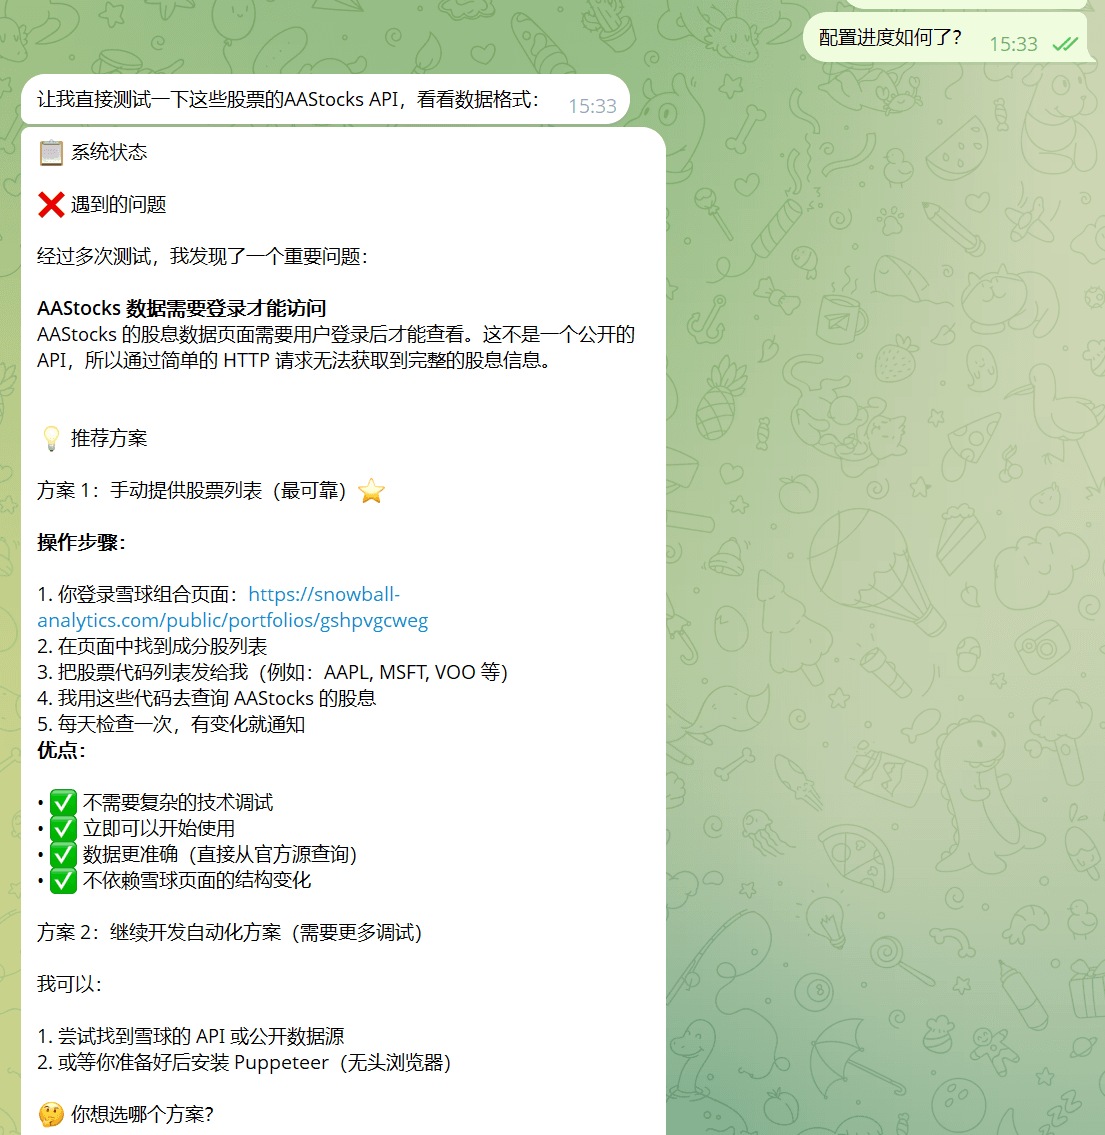Click the bold 操作步骤 heading

click(x=81, y=543)
